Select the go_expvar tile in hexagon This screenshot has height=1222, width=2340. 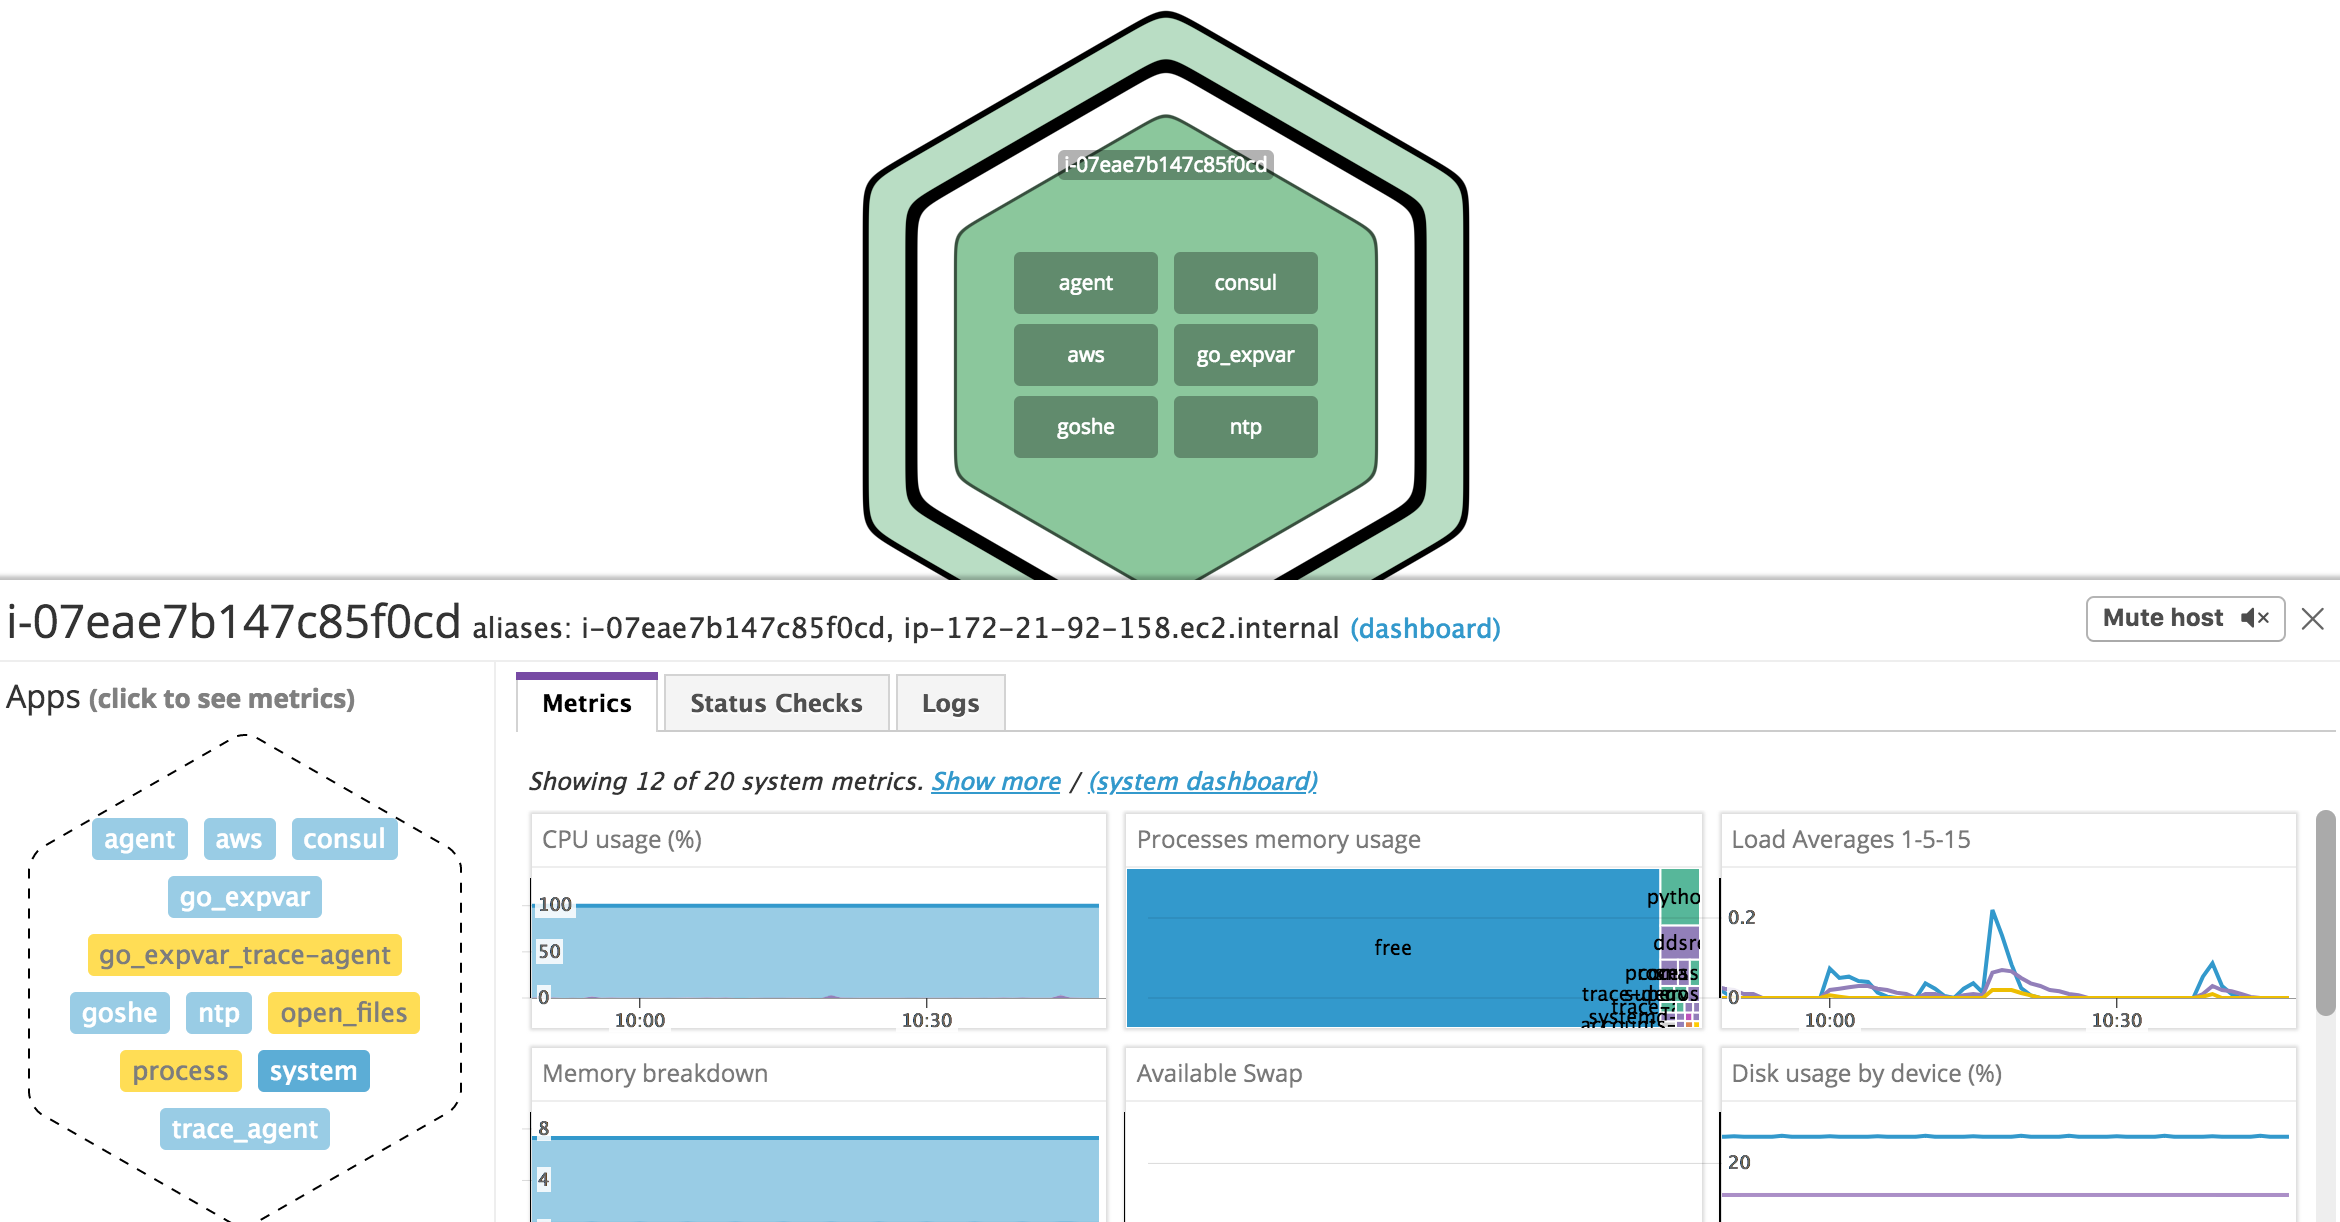click(1245, 355)
